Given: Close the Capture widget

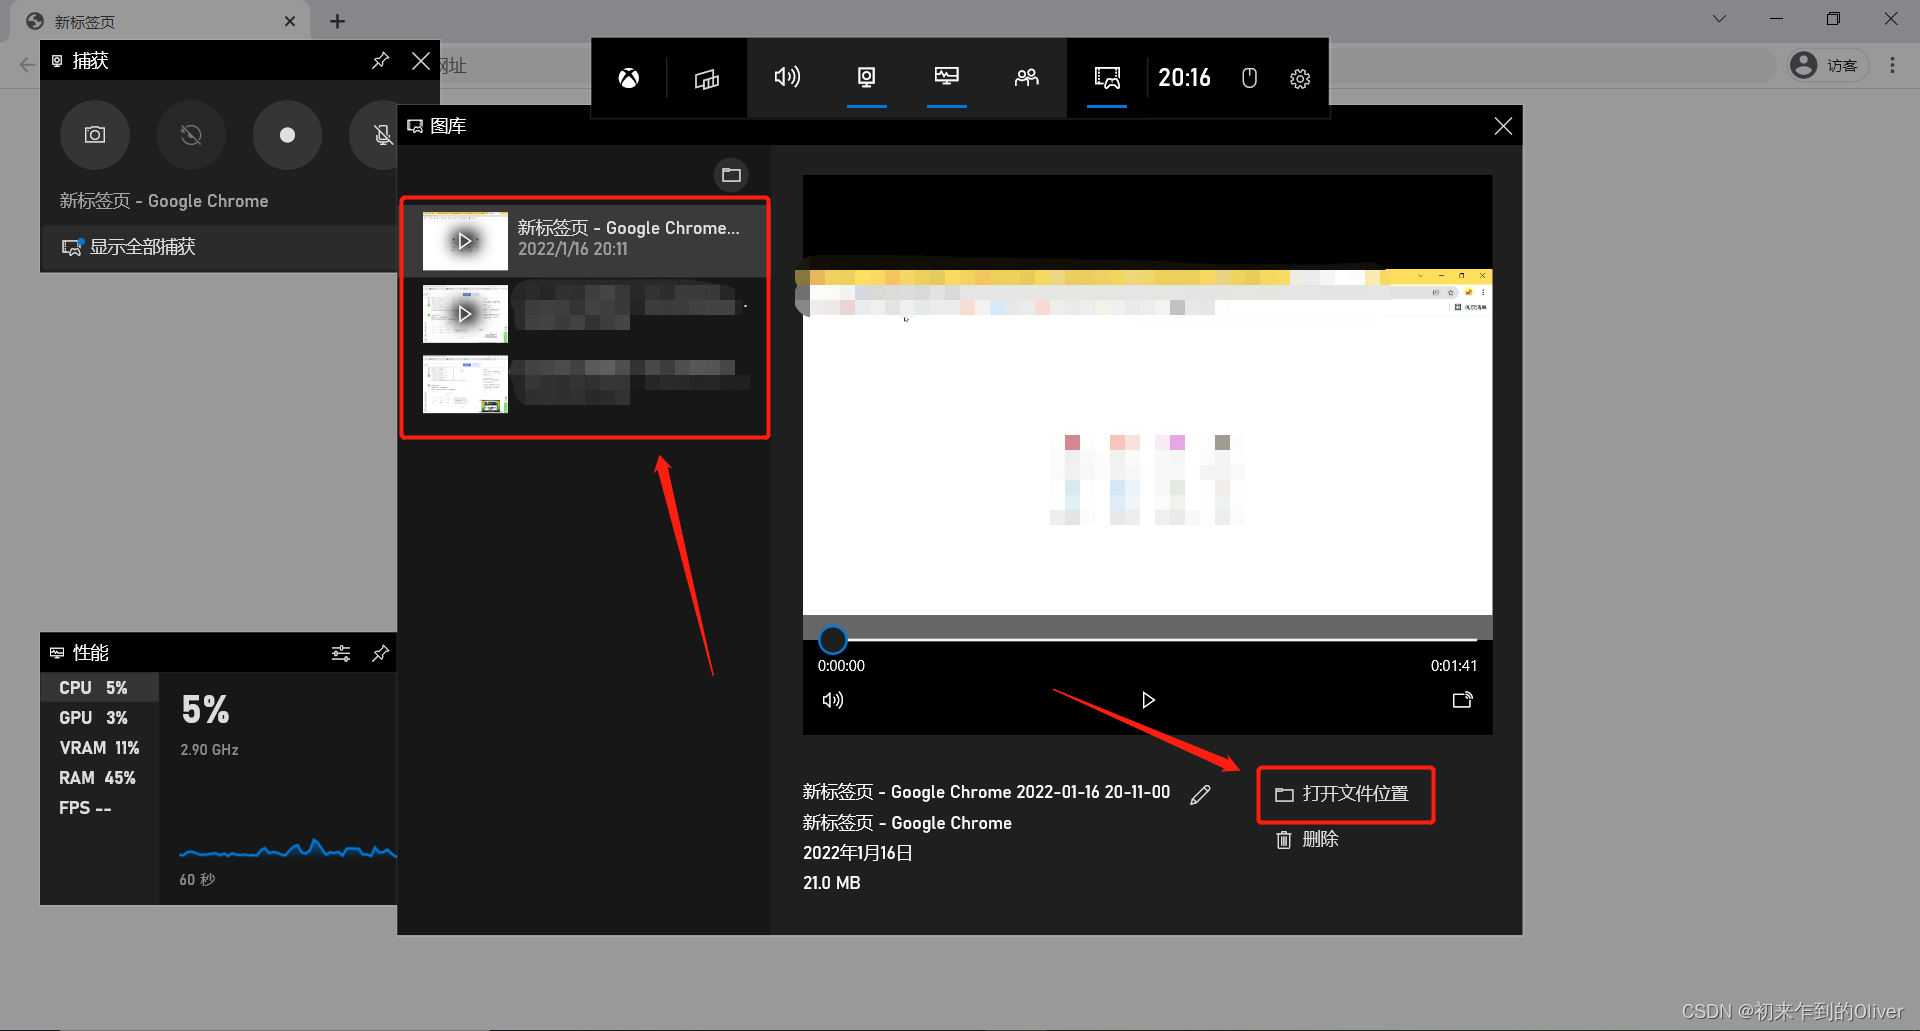Looking at the screenshot, I should pyautogui.click(x=421, y=61).
